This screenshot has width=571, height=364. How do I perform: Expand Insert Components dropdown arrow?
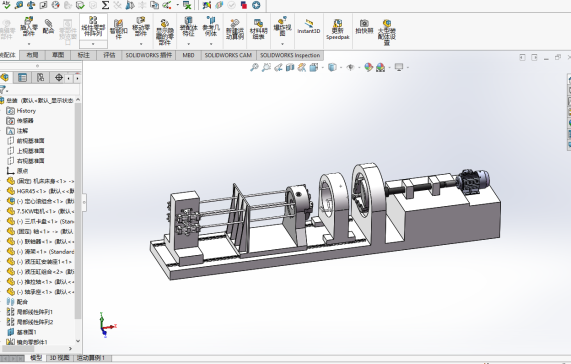pyautogui.click(x=29, y=44)
